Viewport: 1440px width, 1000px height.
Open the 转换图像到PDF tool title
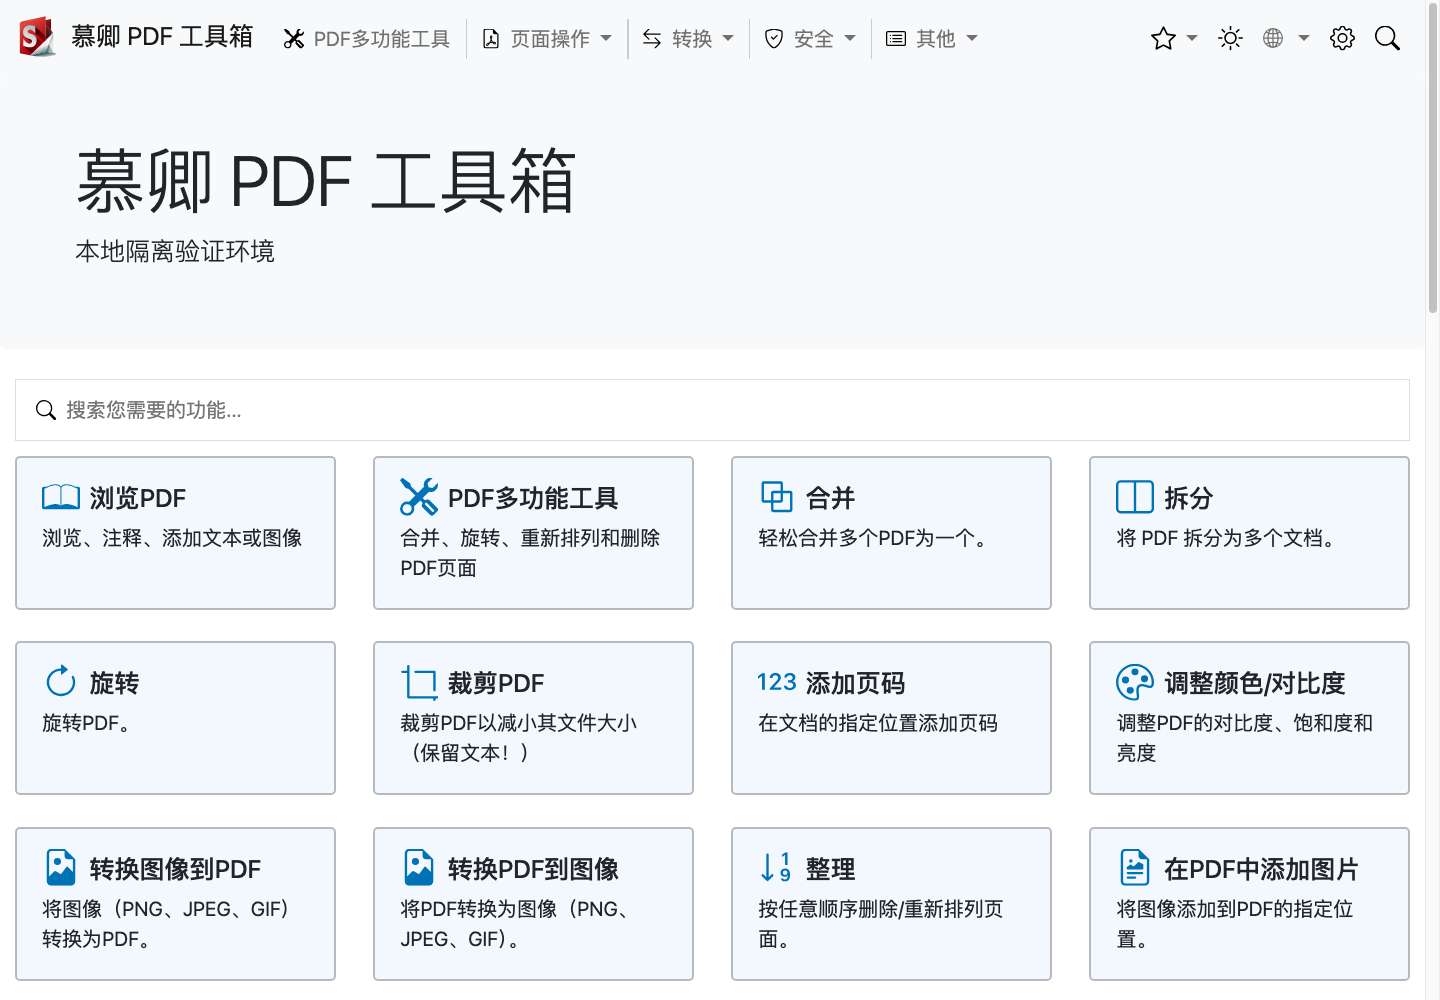click(175, 869)
